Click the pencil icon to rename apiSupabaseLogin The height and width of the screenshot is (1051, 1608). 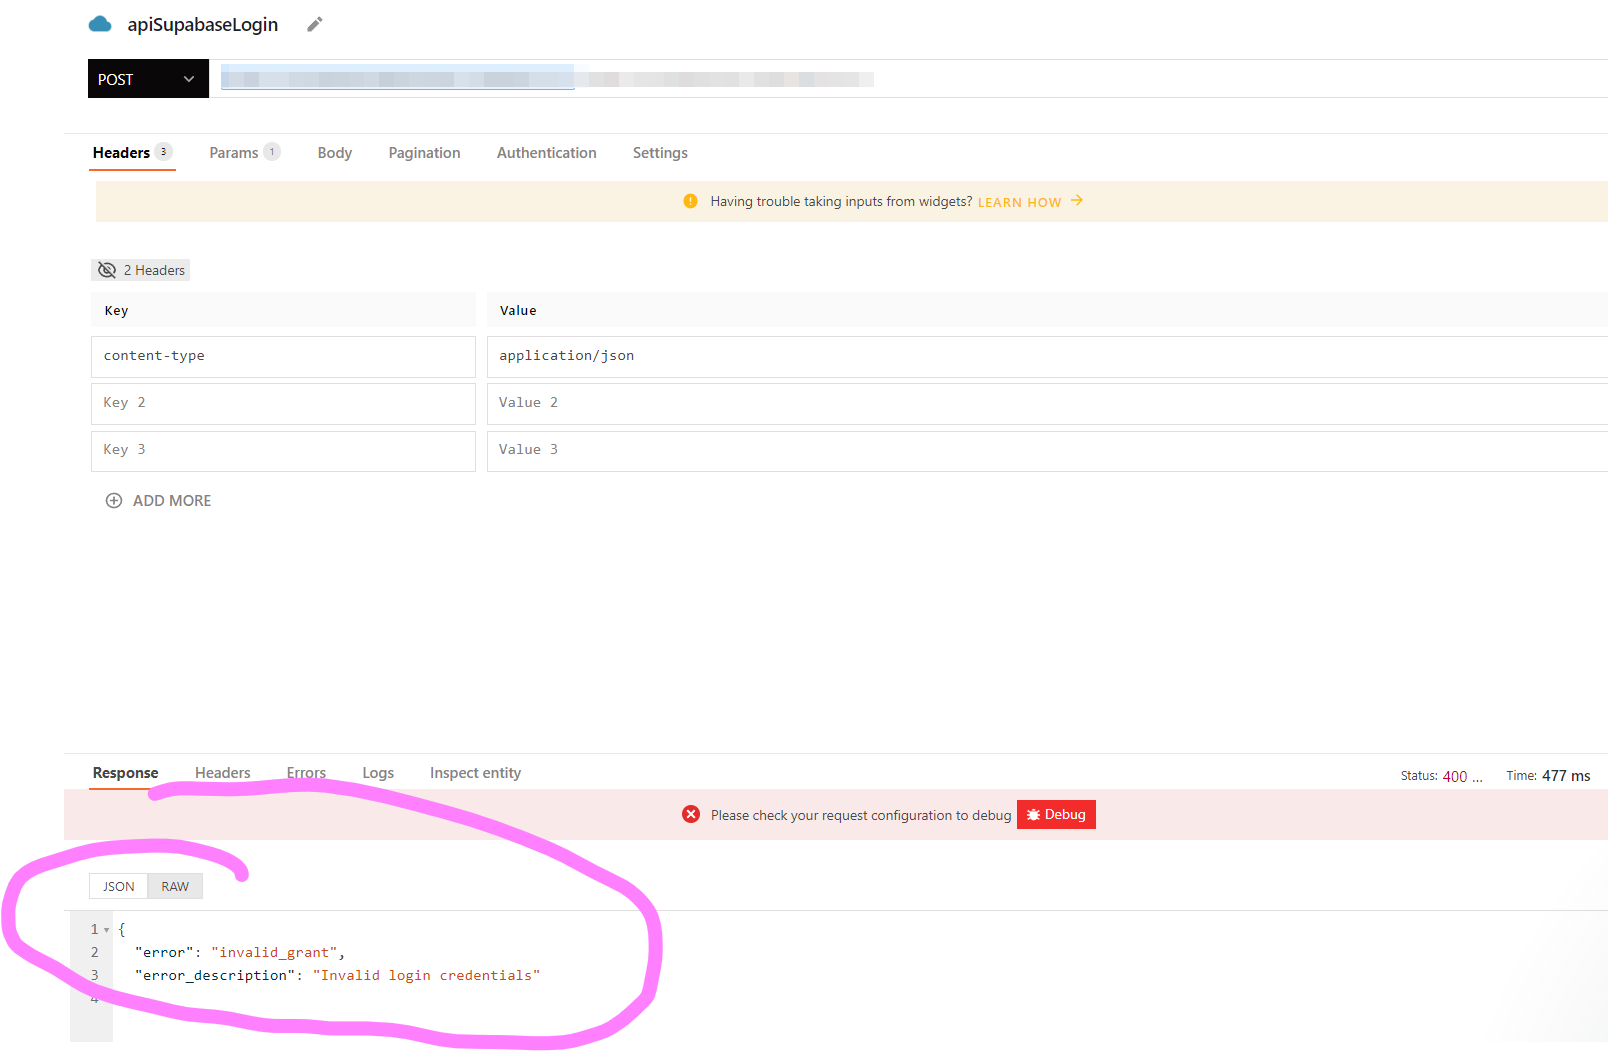click(314, 23)
